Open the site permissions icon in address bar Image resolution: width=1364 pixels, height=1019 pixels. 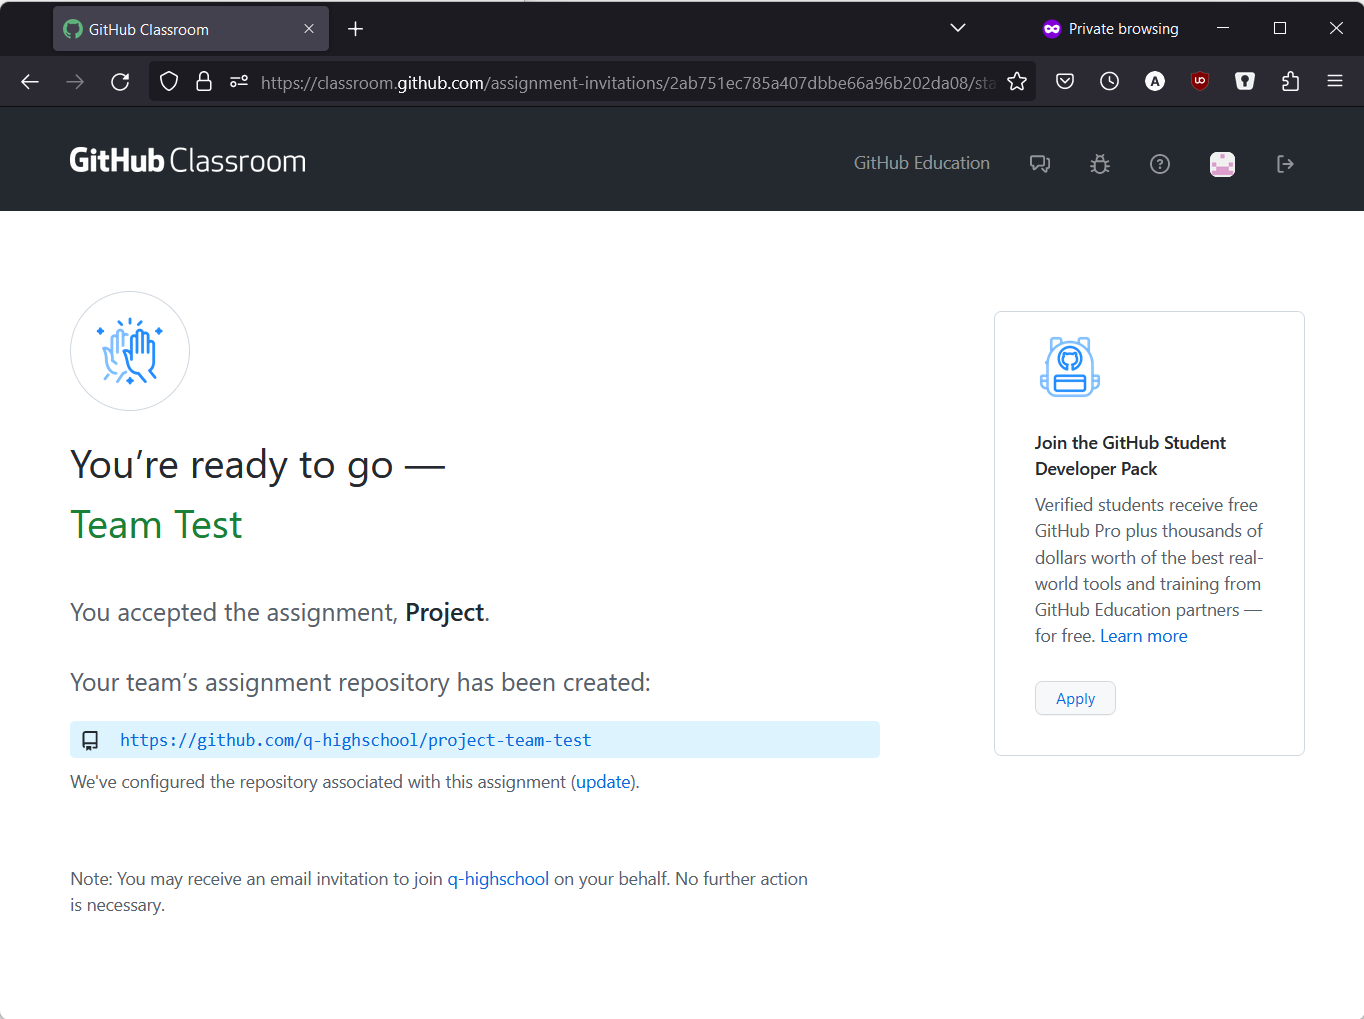point(239,82)
